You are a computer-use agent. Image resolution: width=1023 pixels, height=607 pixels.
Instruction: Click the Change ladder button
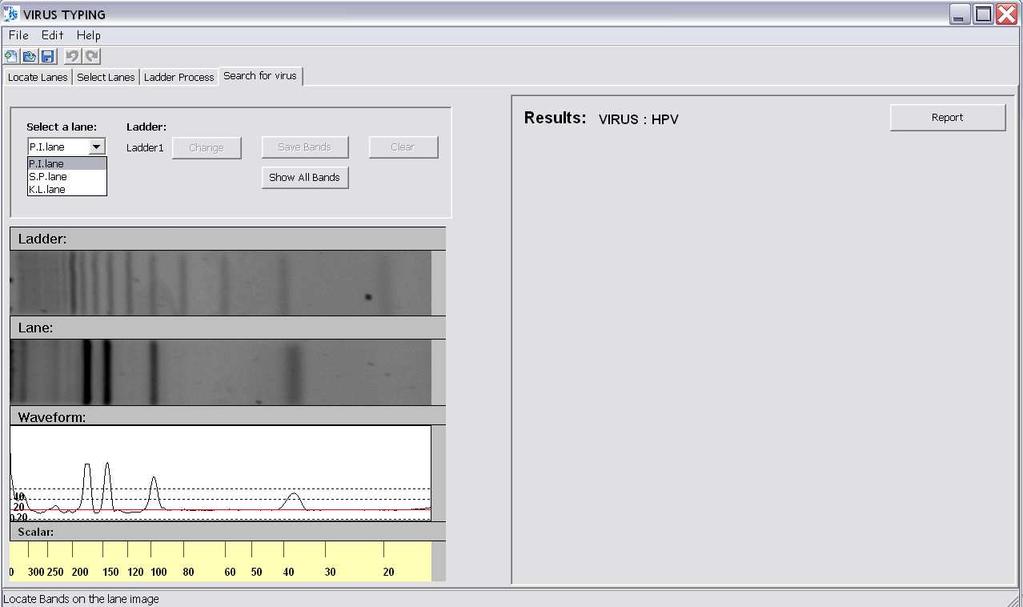click(206, 148)
